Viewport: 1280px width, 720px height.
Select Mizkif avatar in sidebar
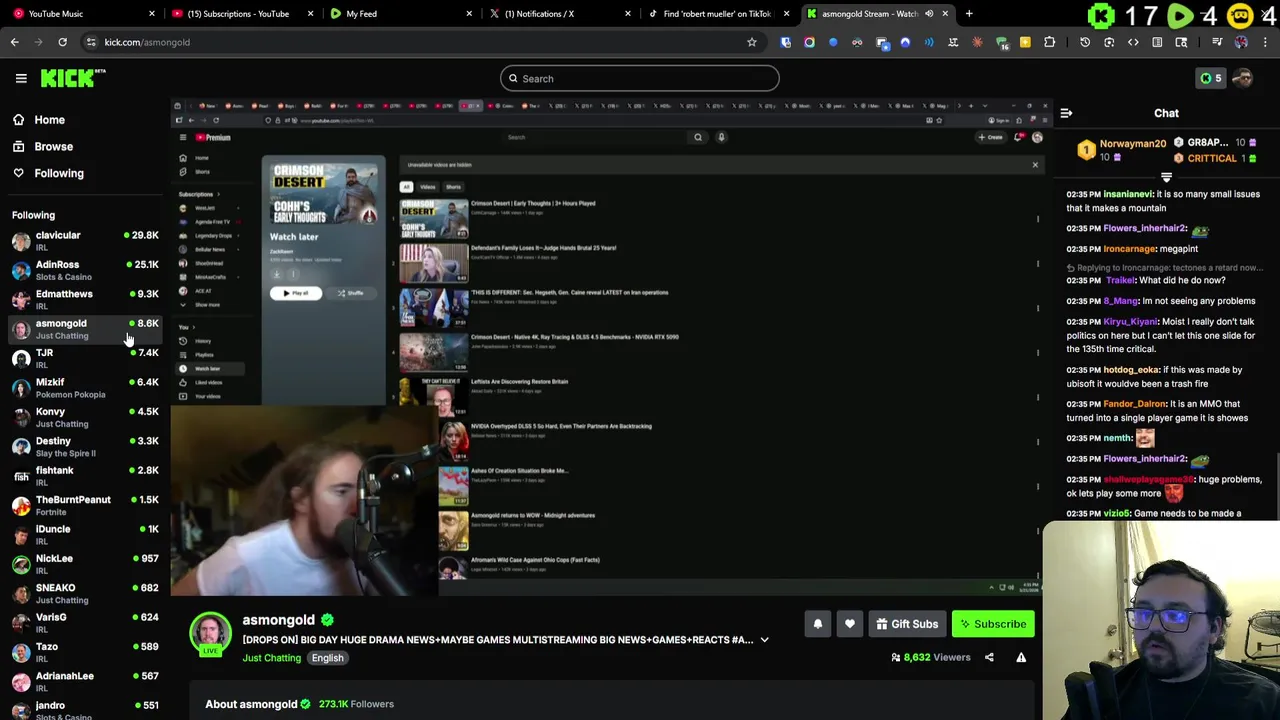click(21, 388)
